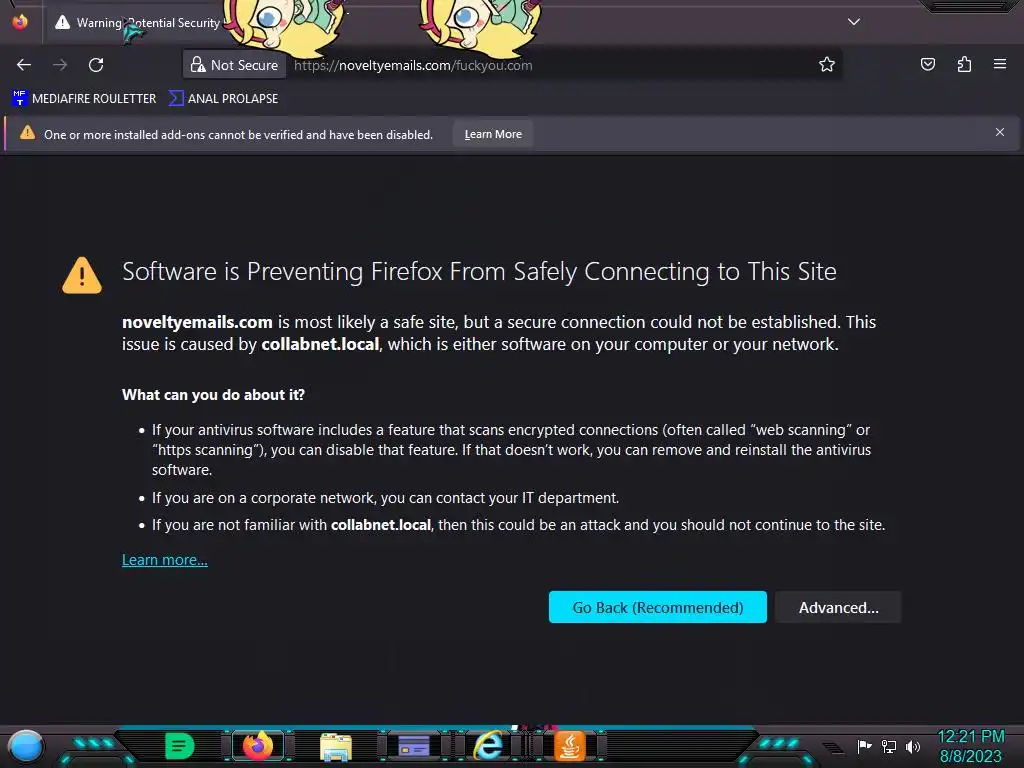Viewport: 1024px width, 768px height.
Task: Switch to Firefox in the taskbar
Action: (x=258, y=746)
